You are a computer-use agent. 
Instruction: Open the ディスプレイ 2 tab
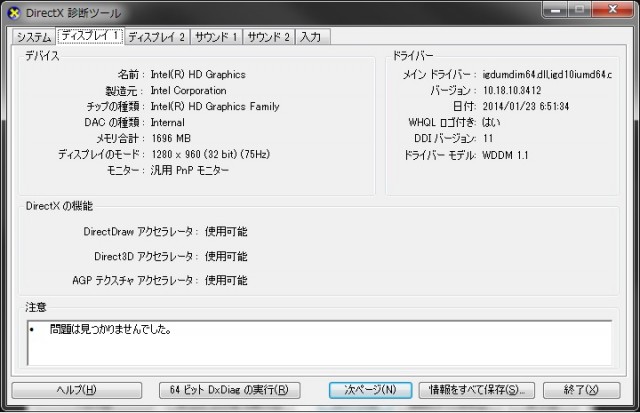157,37
